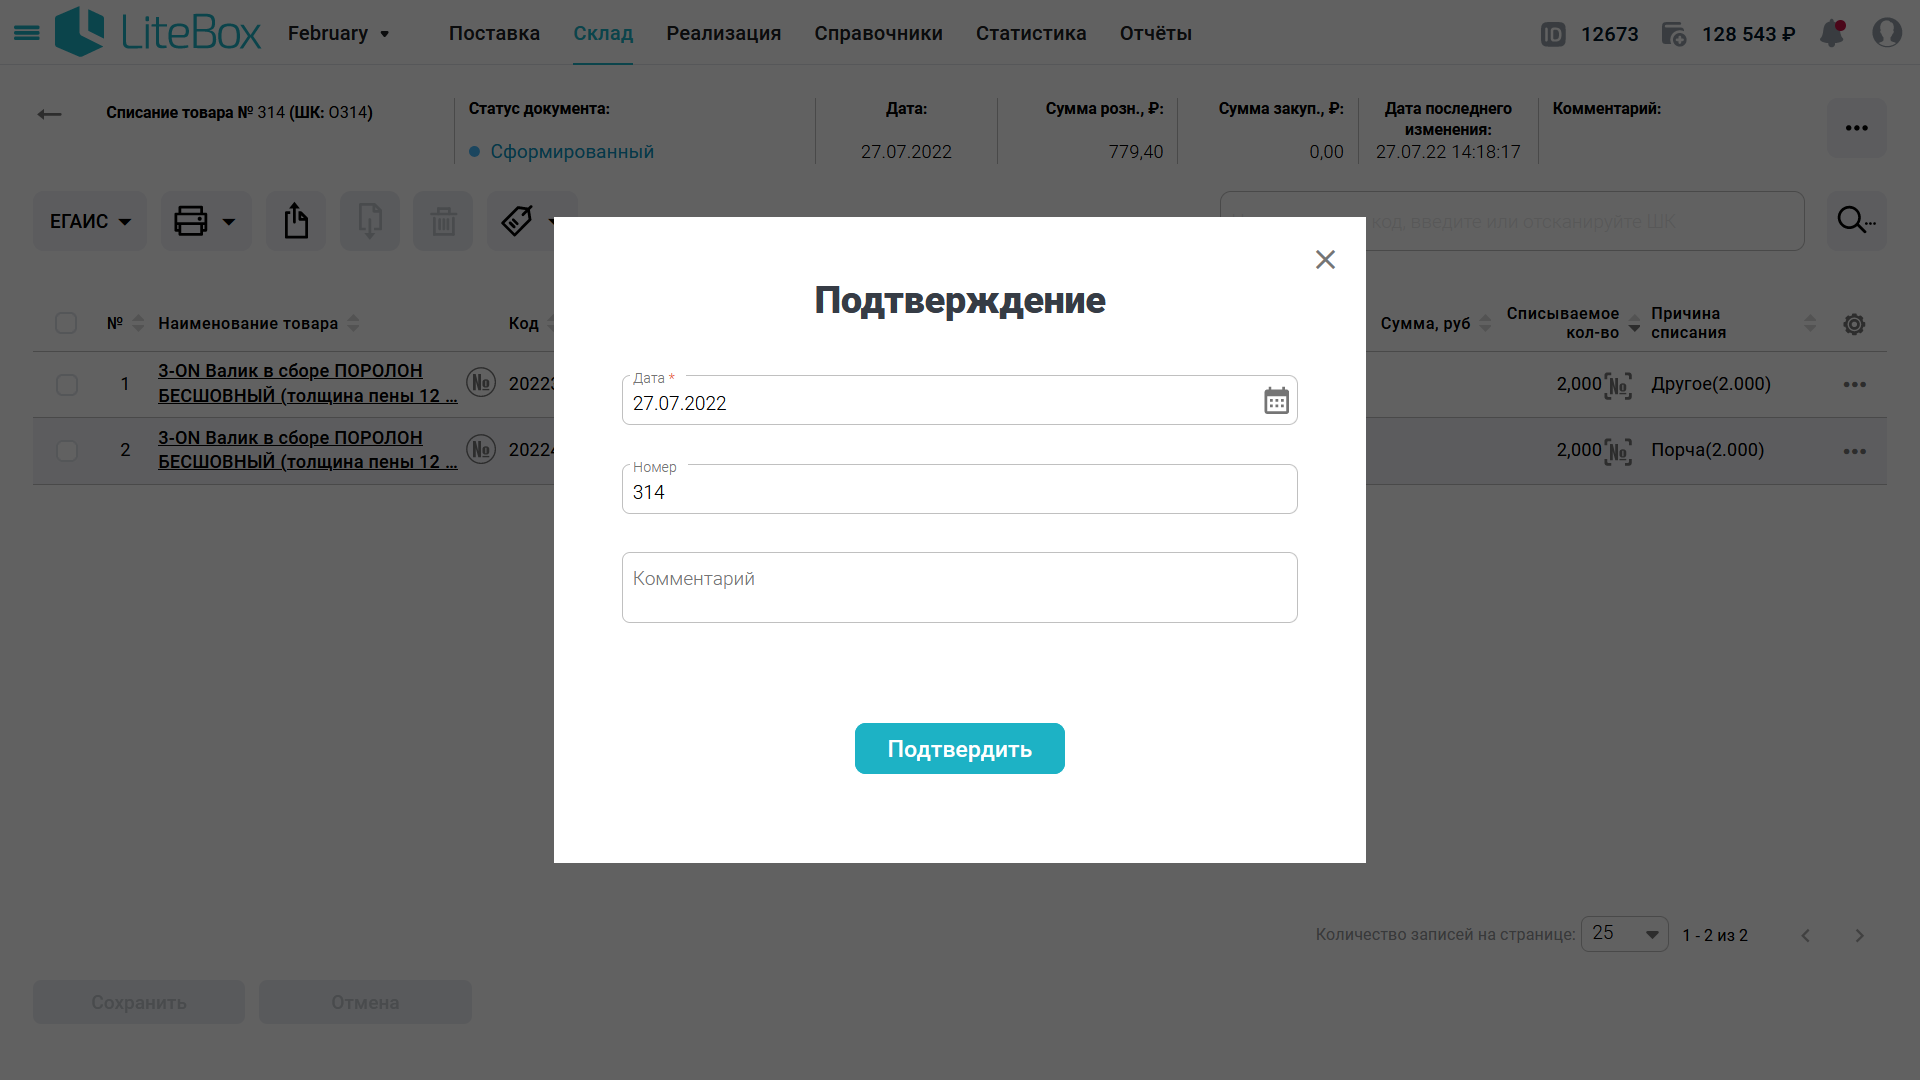Image resolution: width=1920 pixels, height=1080 pixels.
Task: Click the Сформированный status
Action: pyautogui.click(x=572, y=152)
